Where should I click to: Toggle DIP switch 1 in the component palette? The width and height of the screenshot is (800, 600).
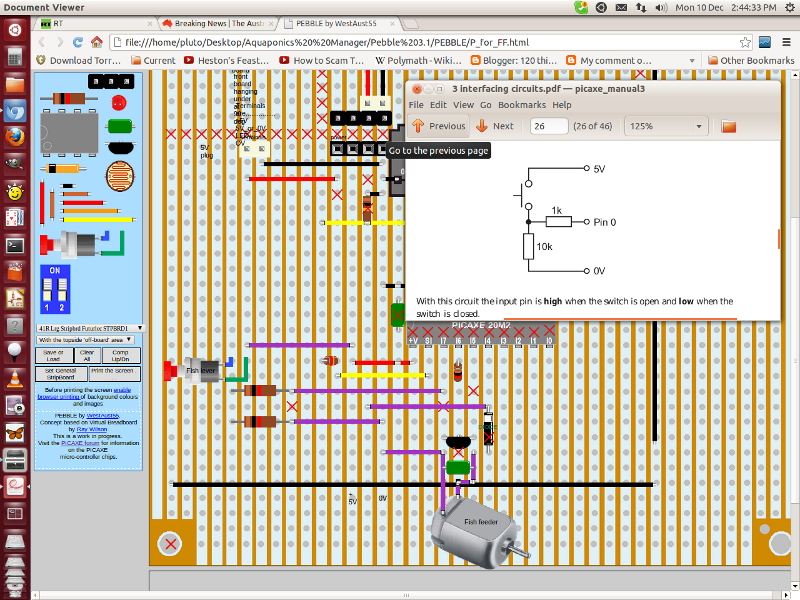pyautogui.click(x=46, y=288)
